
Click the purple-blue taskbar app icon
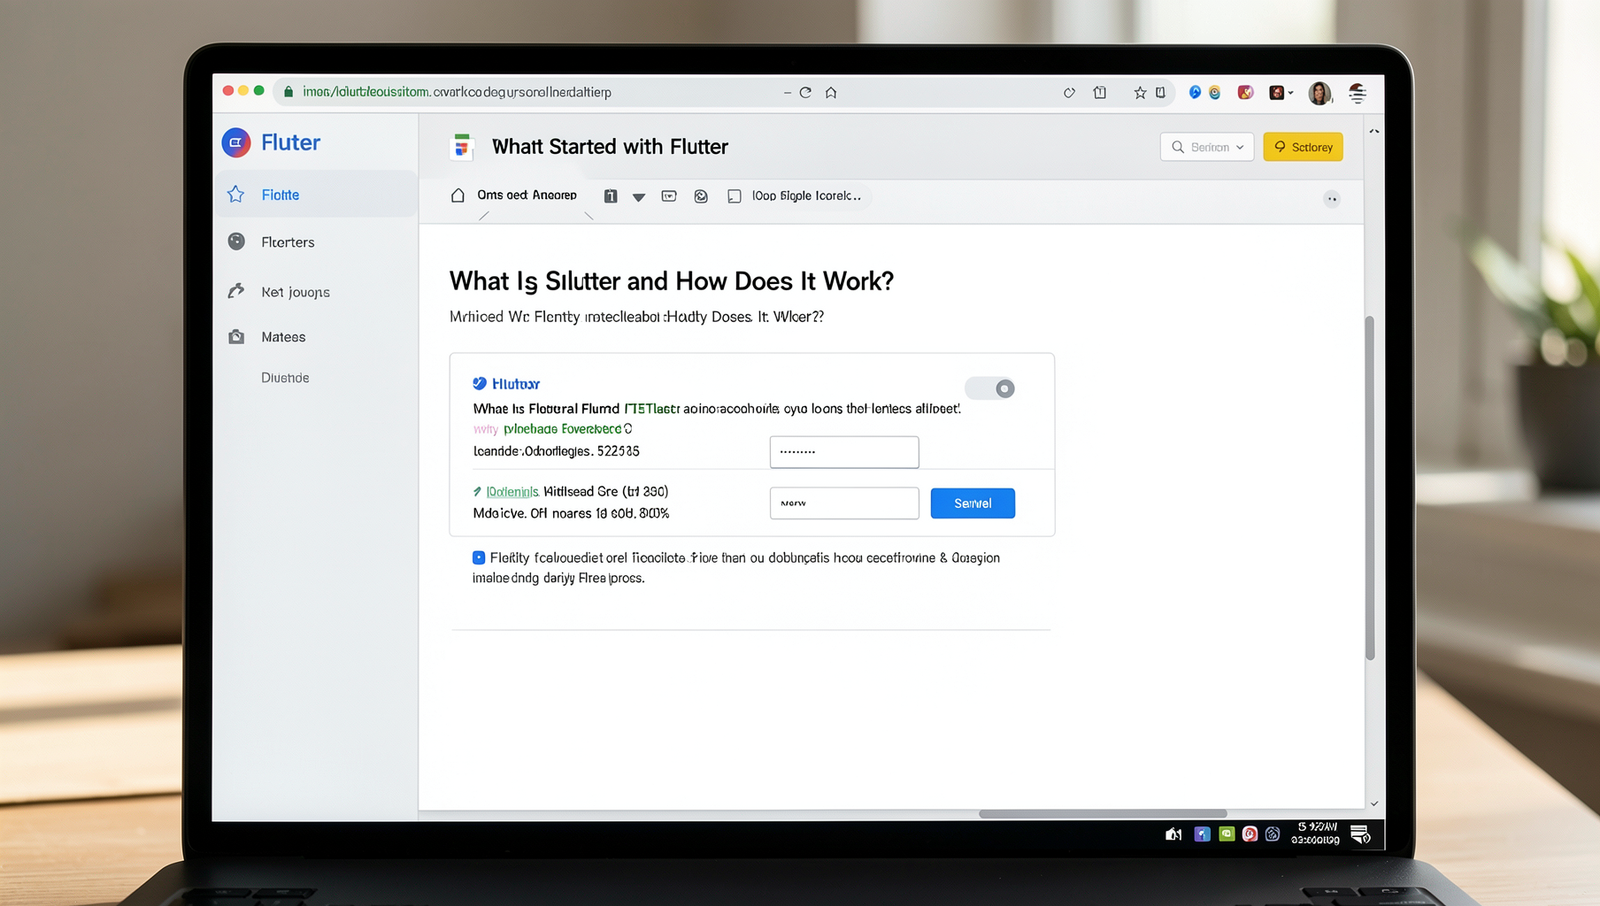pos(1202,834)
